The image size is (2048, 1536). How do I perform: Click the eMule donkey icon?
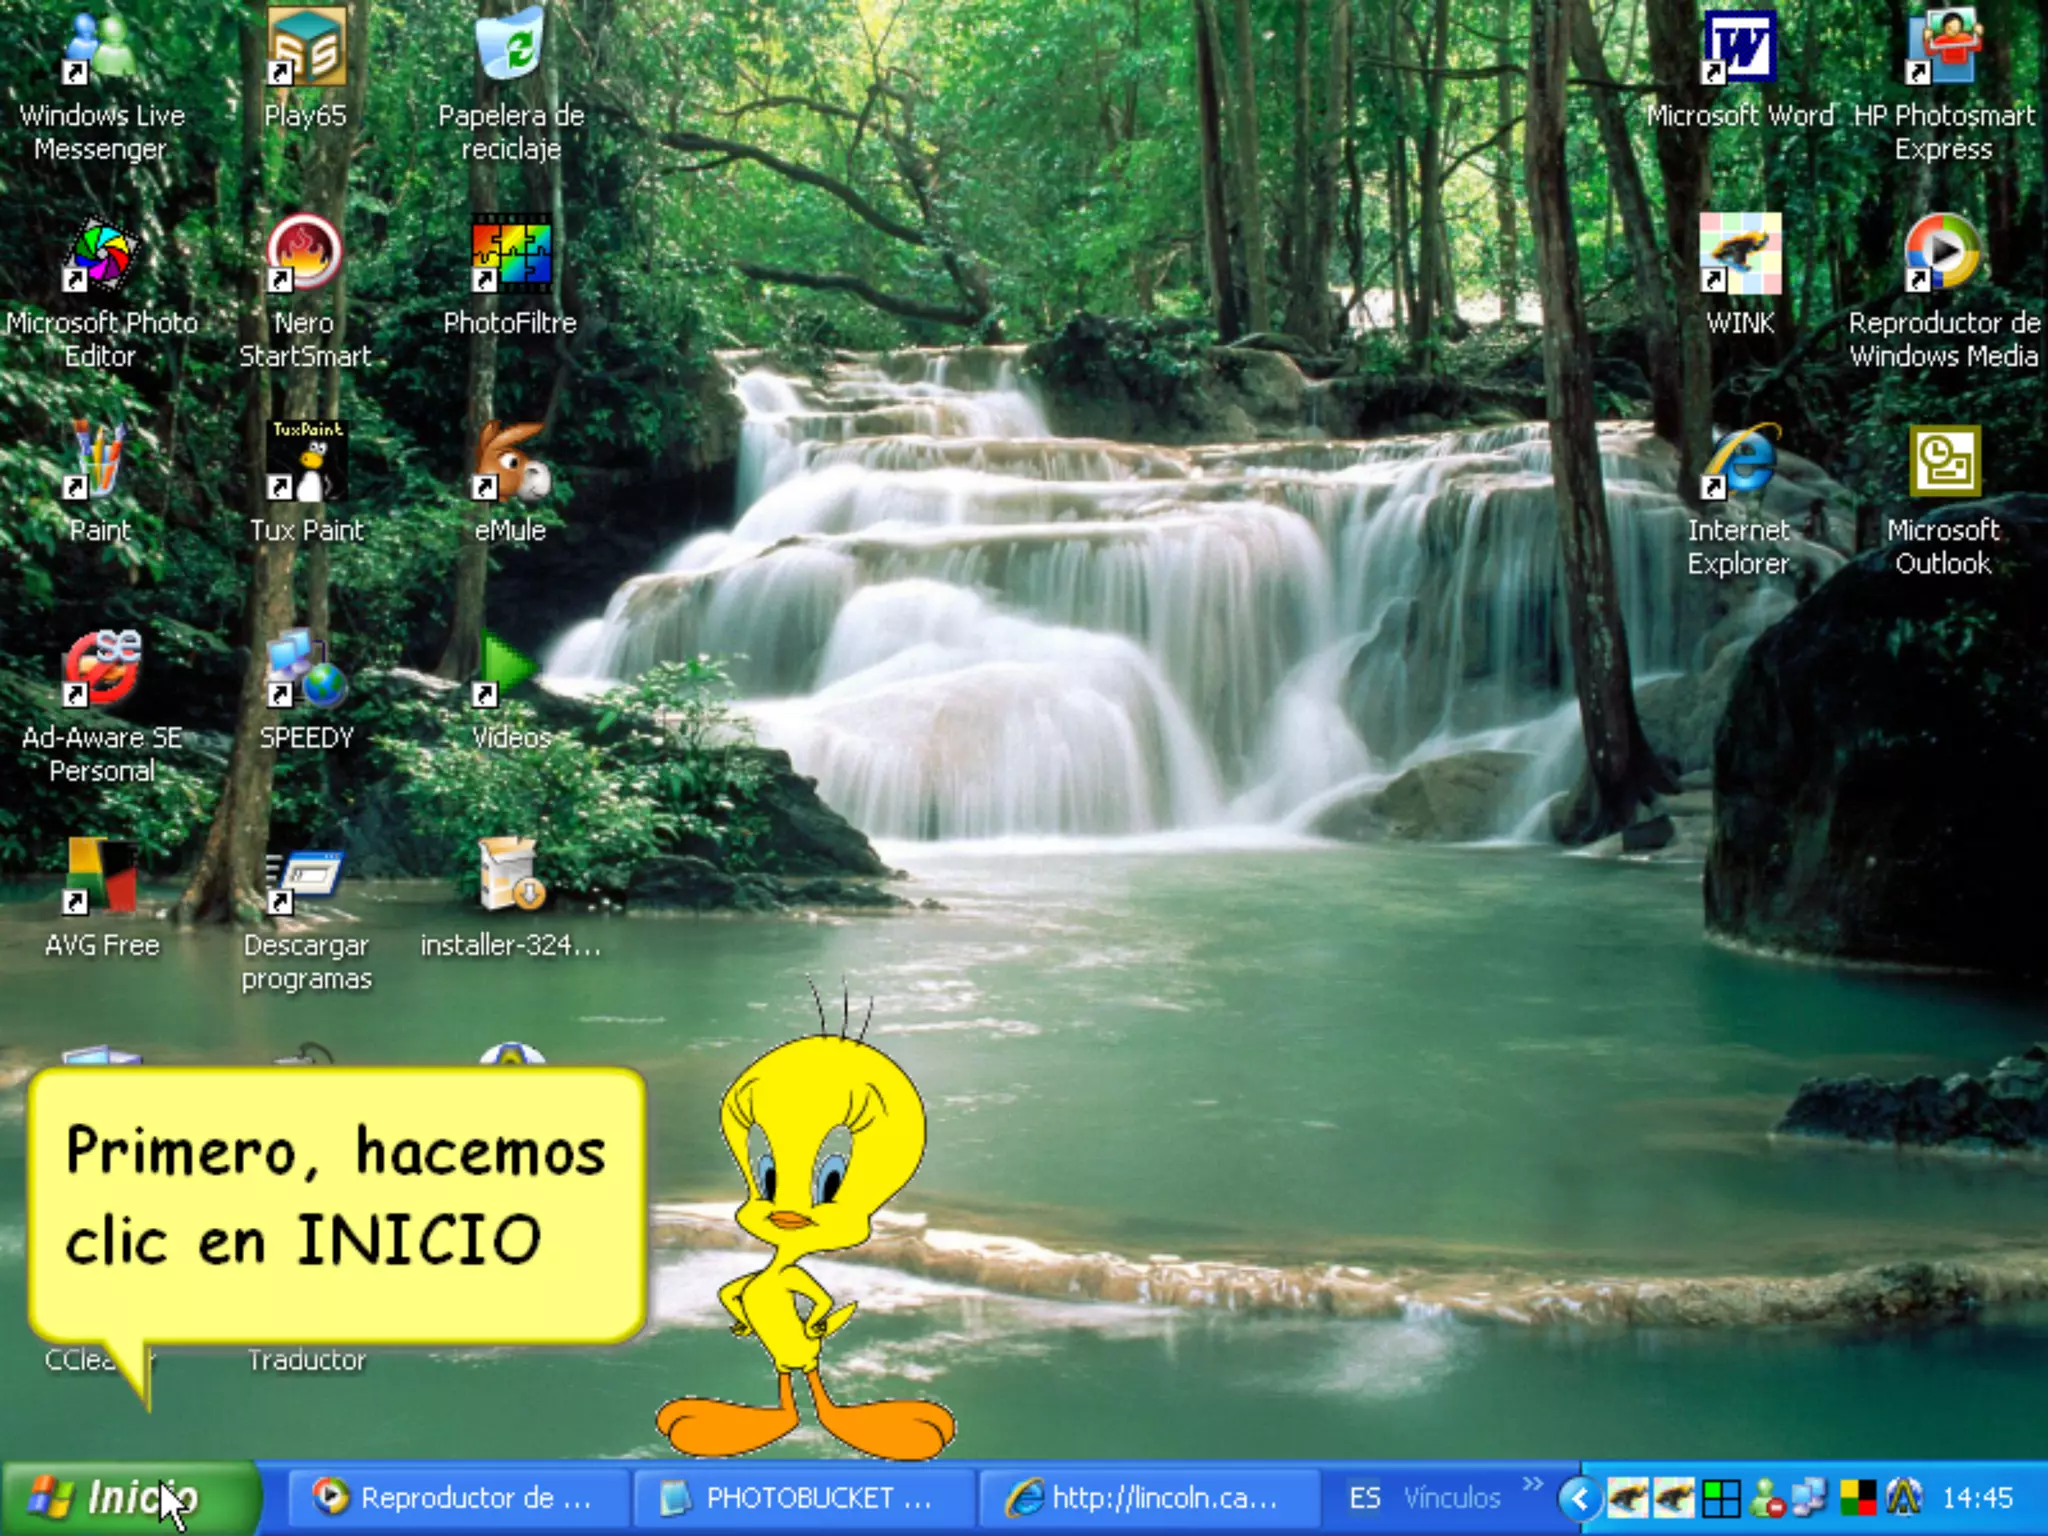tap(510, 463)
